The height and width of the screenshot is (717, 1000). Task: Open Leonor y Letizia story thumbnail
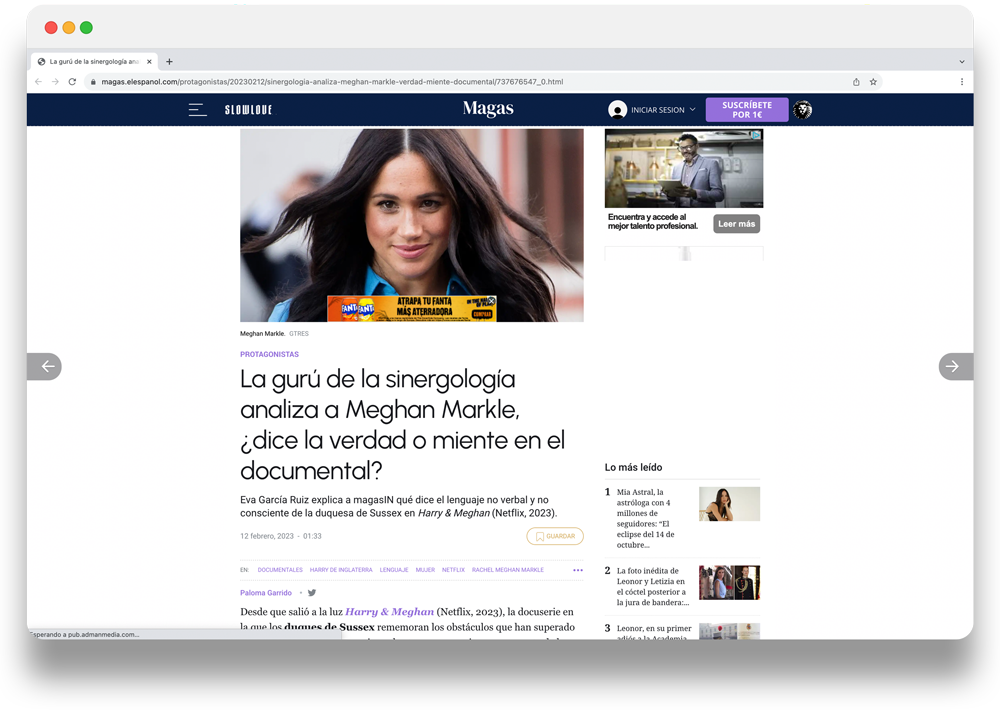[730, 582]
